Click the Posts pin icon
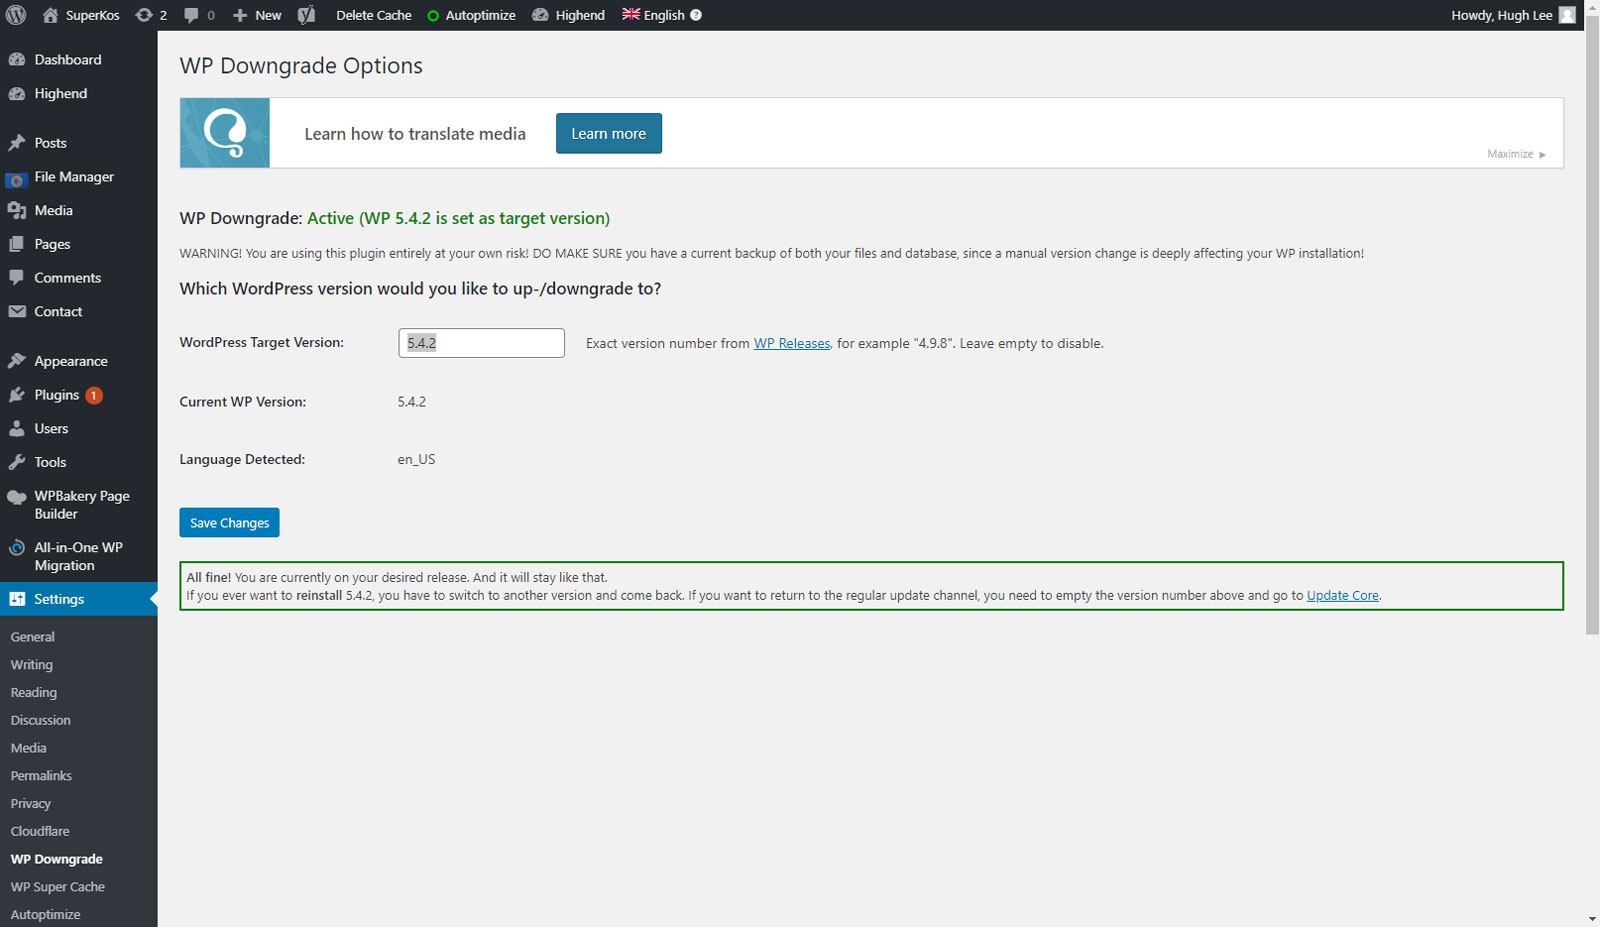1600x927 pixels. click(x=17, y=143)
